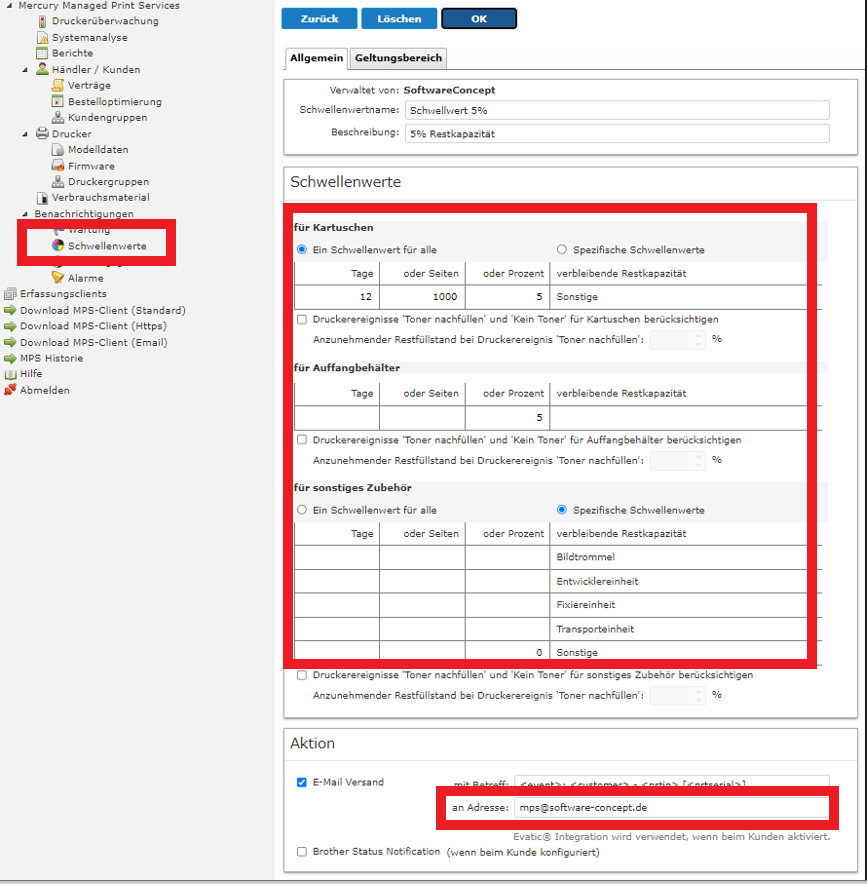Collapse the Benachrichtigungen tree section

pyautogui.click(x=26, y=214)
